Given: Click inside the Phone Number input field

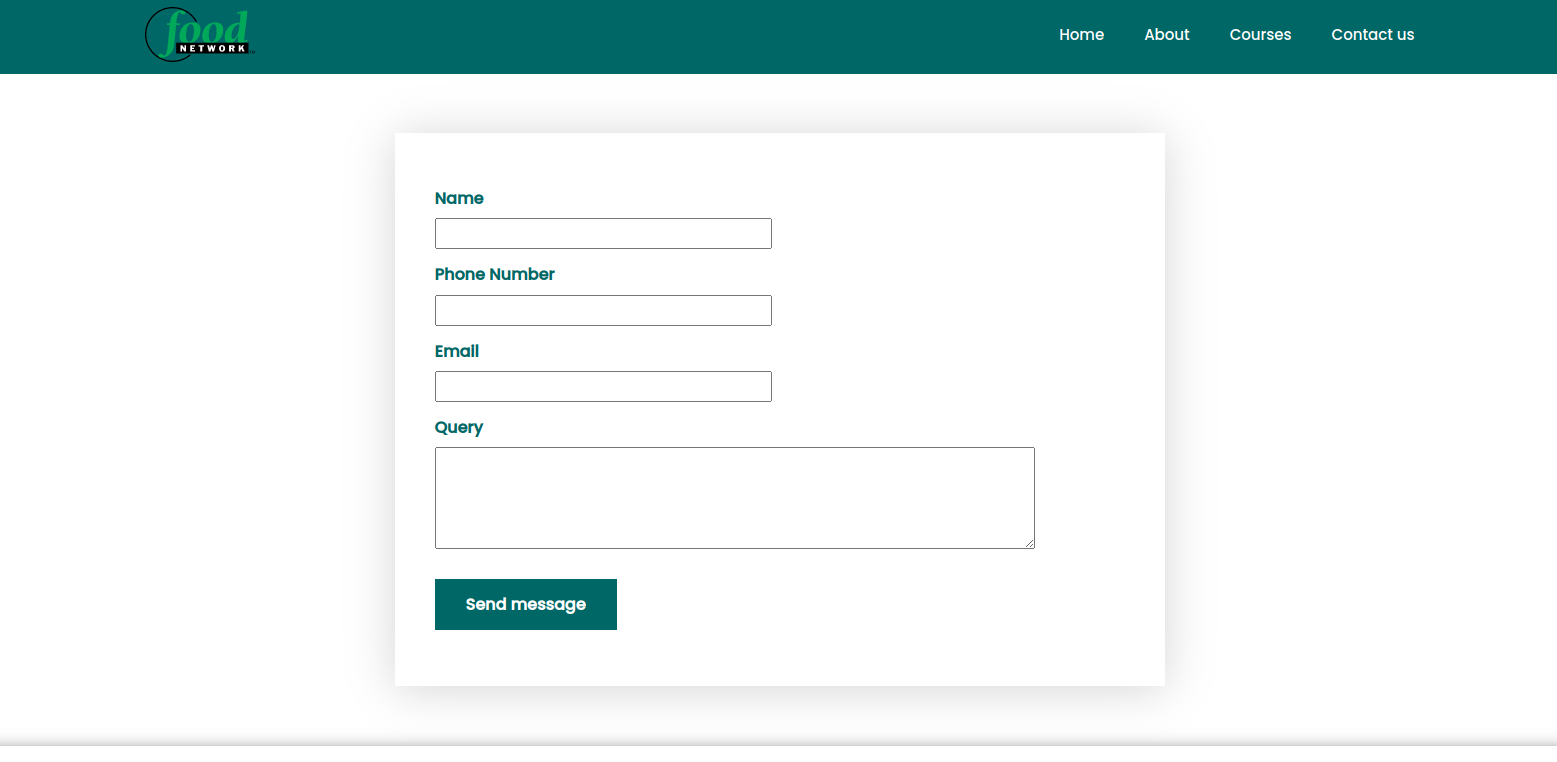Looking at the screenshot, I should [x=602, y=310].
